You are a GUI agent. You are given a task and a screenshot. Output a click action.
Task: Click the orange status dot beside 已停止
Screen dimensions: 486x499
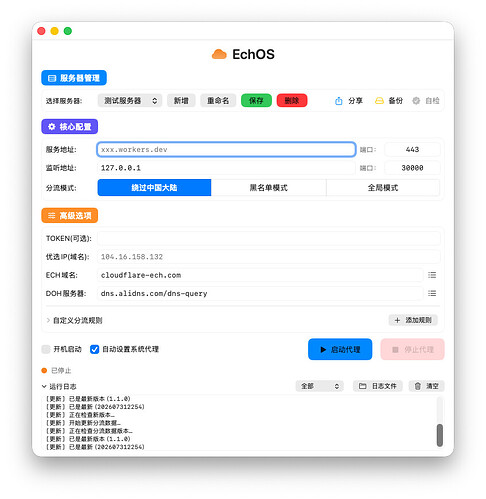pos(44,370)
